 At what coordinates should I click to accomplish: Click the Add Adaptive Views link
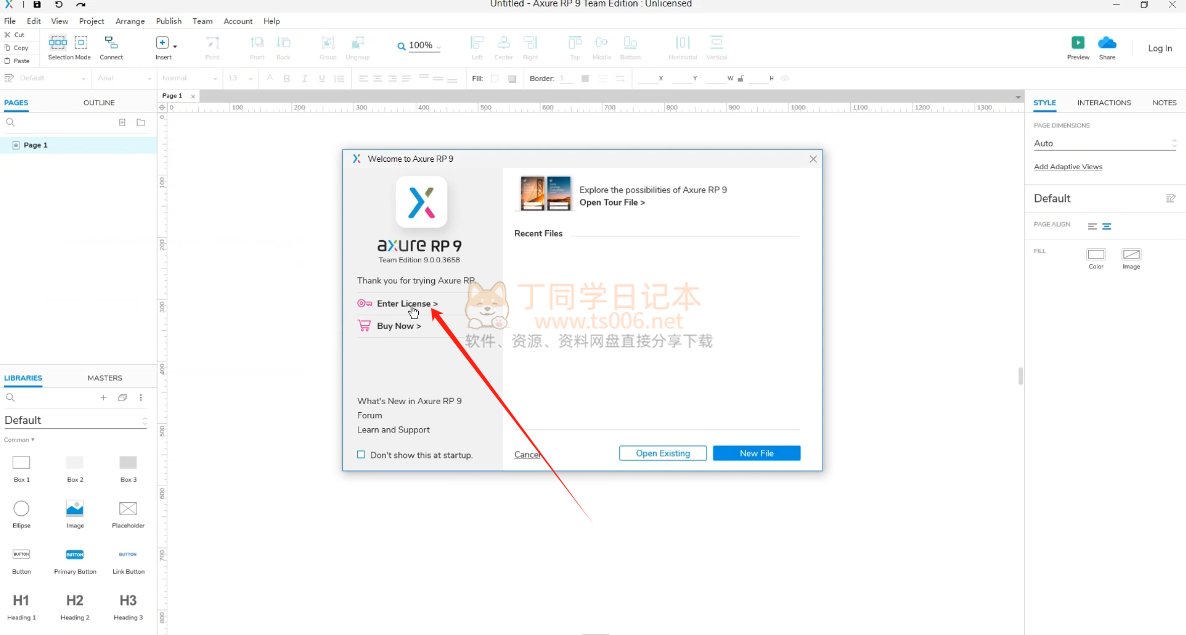(x=1068, y=167)
